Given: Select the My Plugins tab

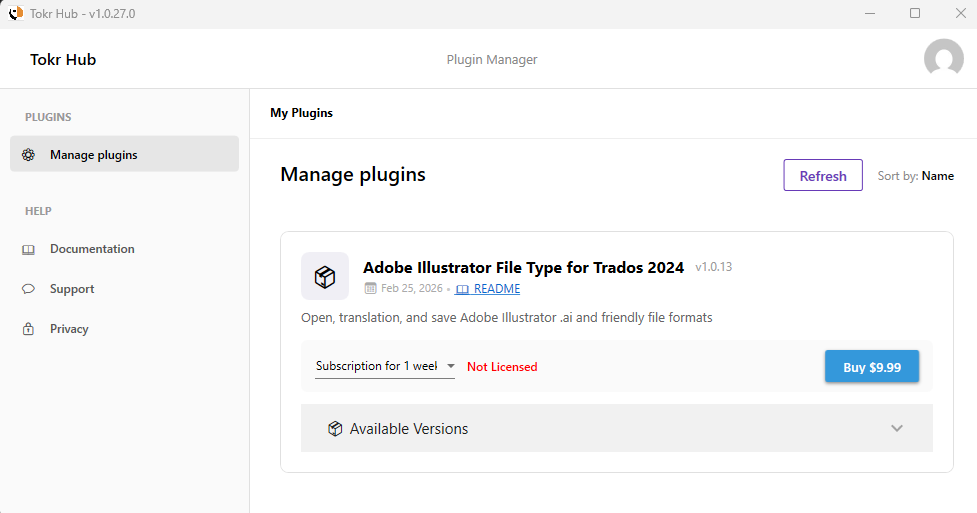Looking at the screenshot, I should tap(302, 113).
